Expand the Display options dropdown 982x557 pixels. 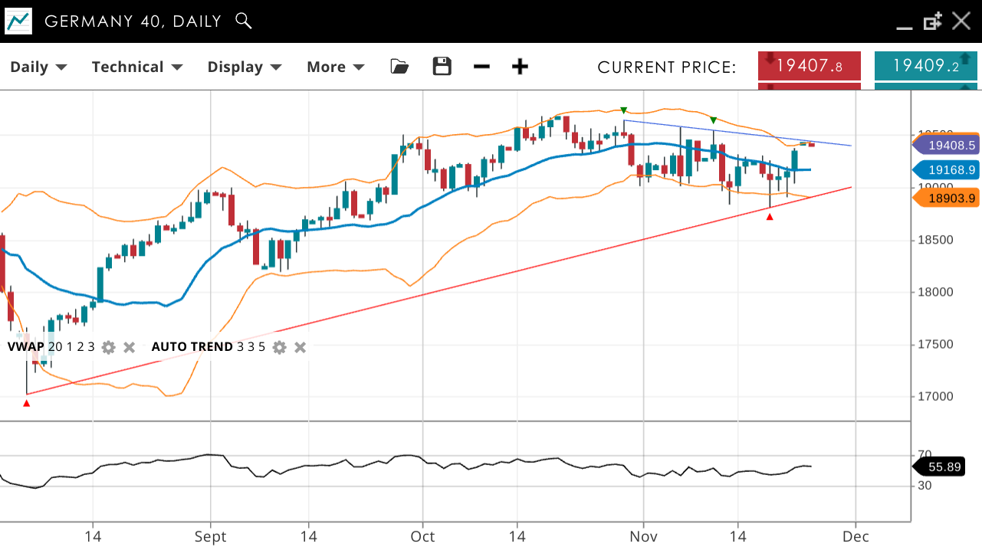click(x=244, y=67)
